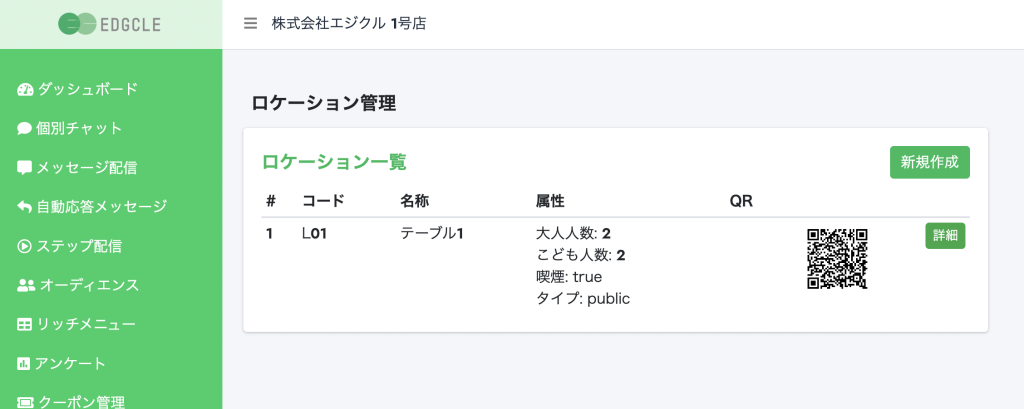Click the grid icon for リッチメニュー
Viewport: 1024px width, 409px height.
tap(24, 325)
